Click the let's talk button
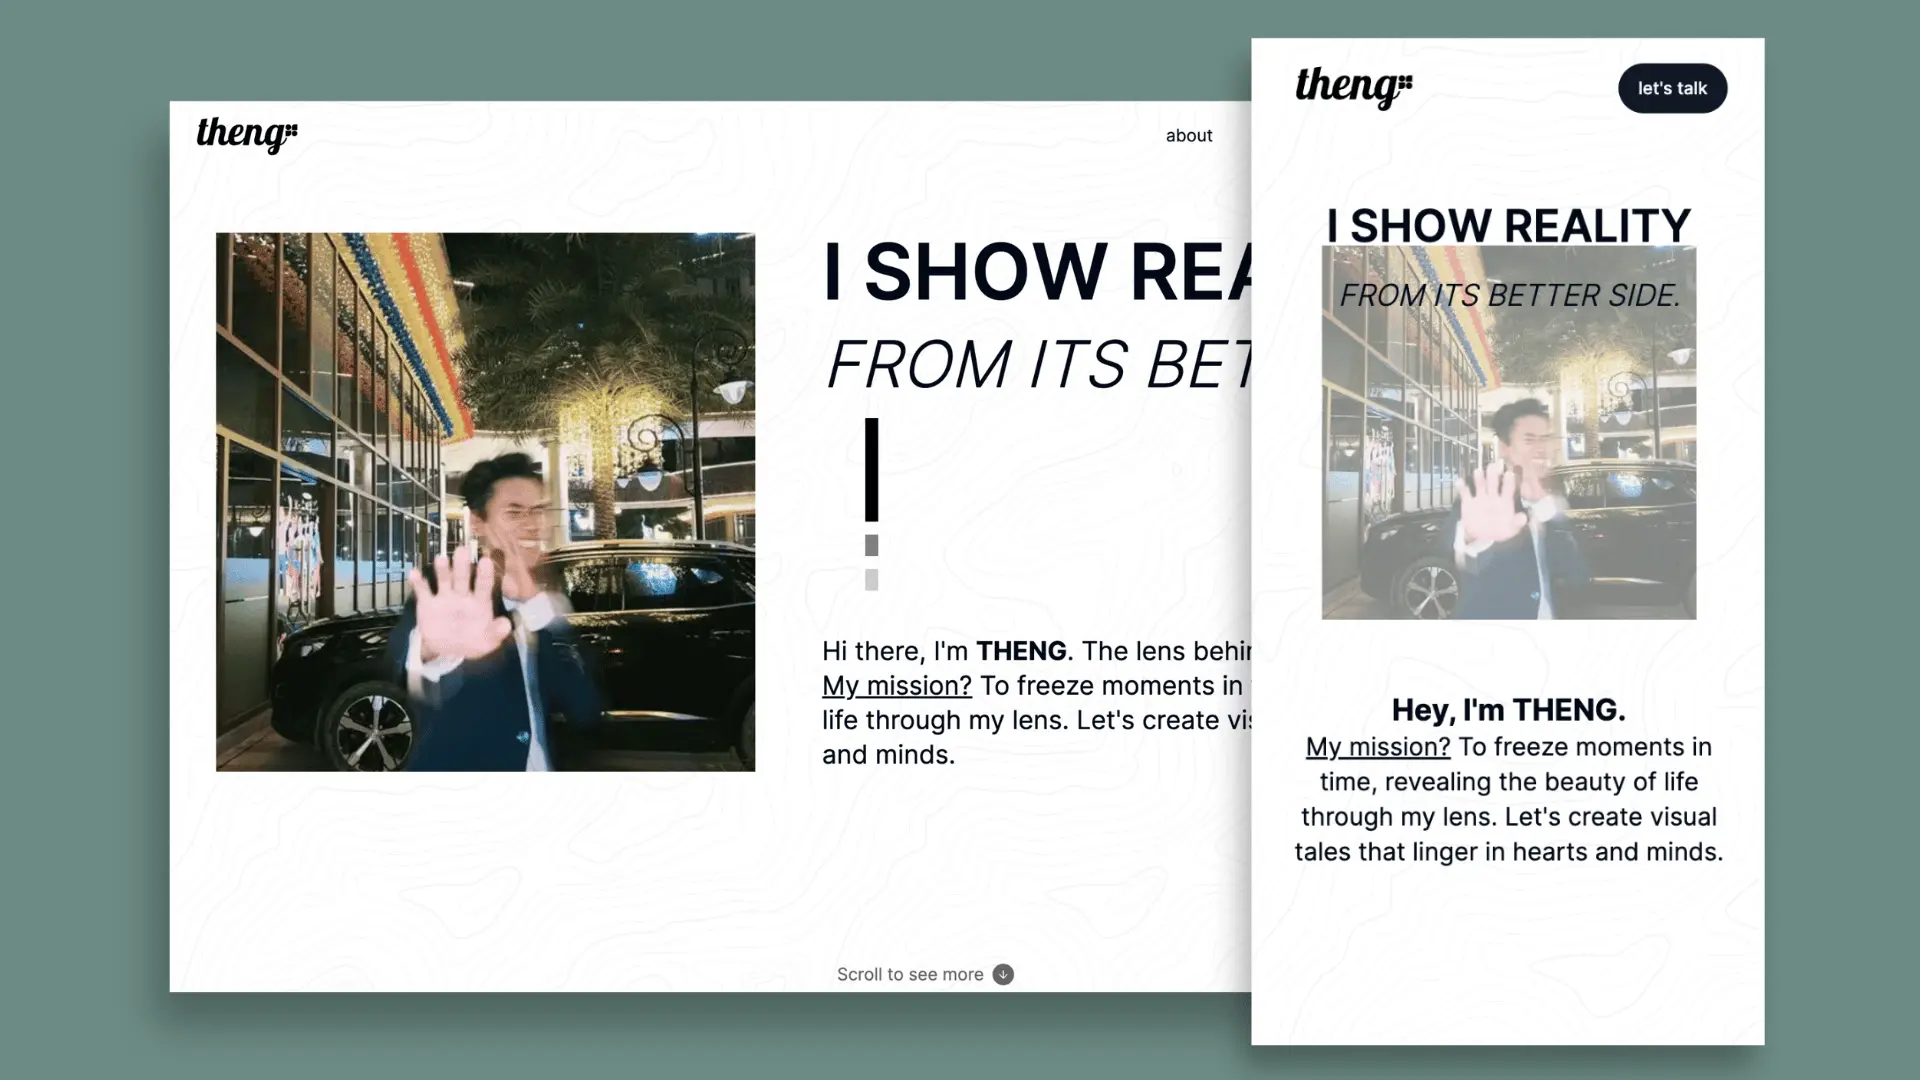 [1672, 88]
